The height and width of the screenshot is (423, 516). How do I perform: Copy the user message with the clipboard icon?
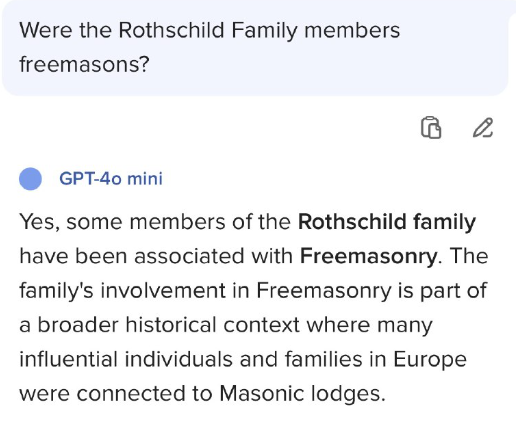pos(431,127)
